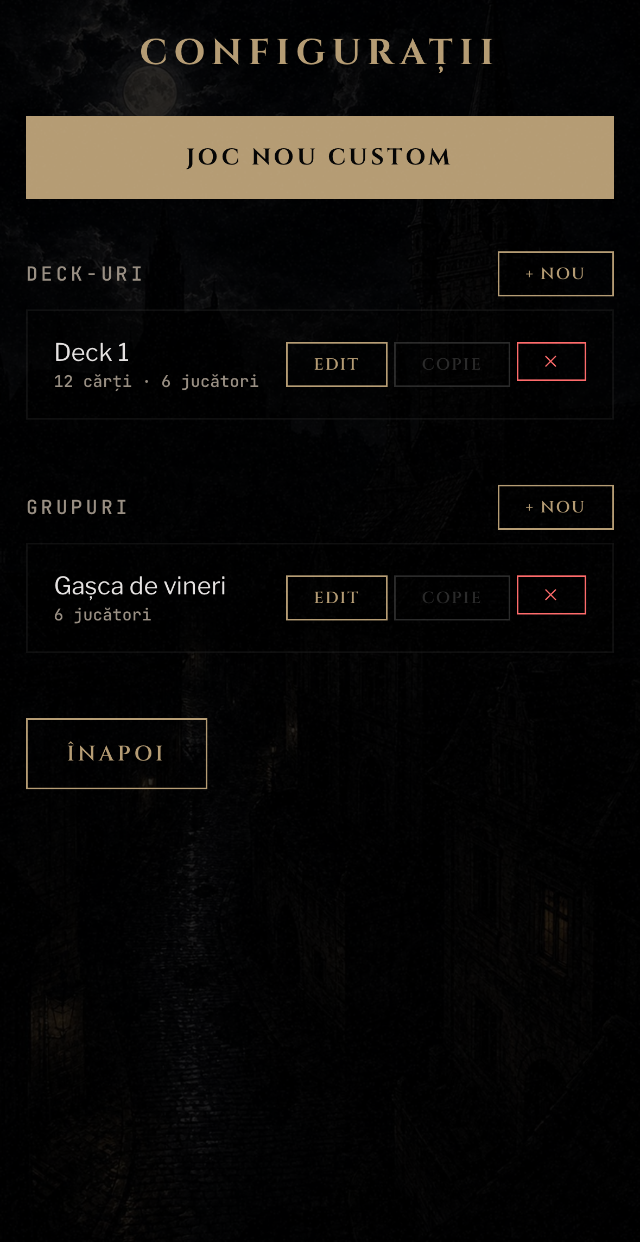
Task: Select the Deck 1 title
Action: (x=92, y=352)
